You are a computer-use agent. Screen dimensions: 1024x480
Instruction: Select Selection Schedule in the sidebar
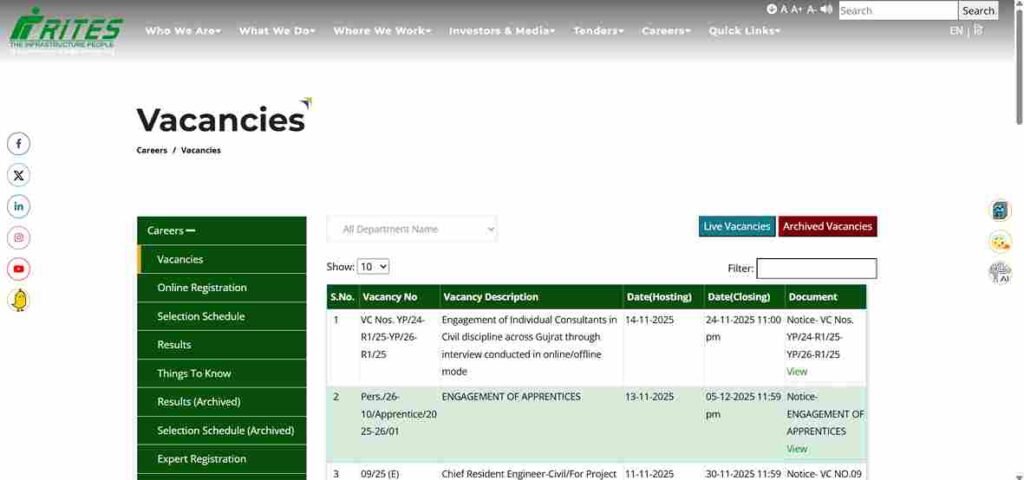coord(221,317)
